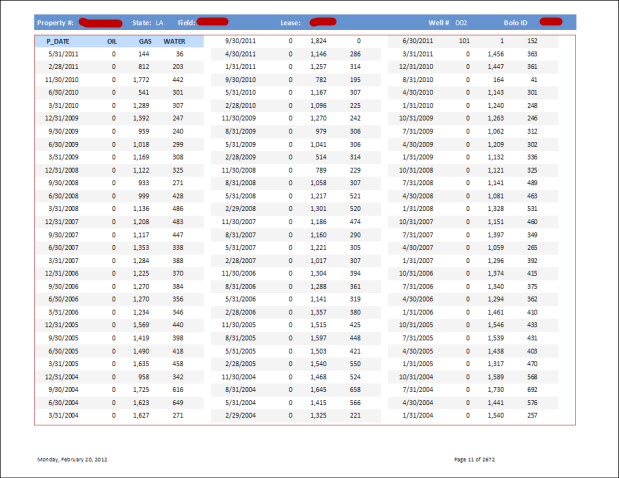Click gas value 514 in 2/28/2009 row

(321, 157)
